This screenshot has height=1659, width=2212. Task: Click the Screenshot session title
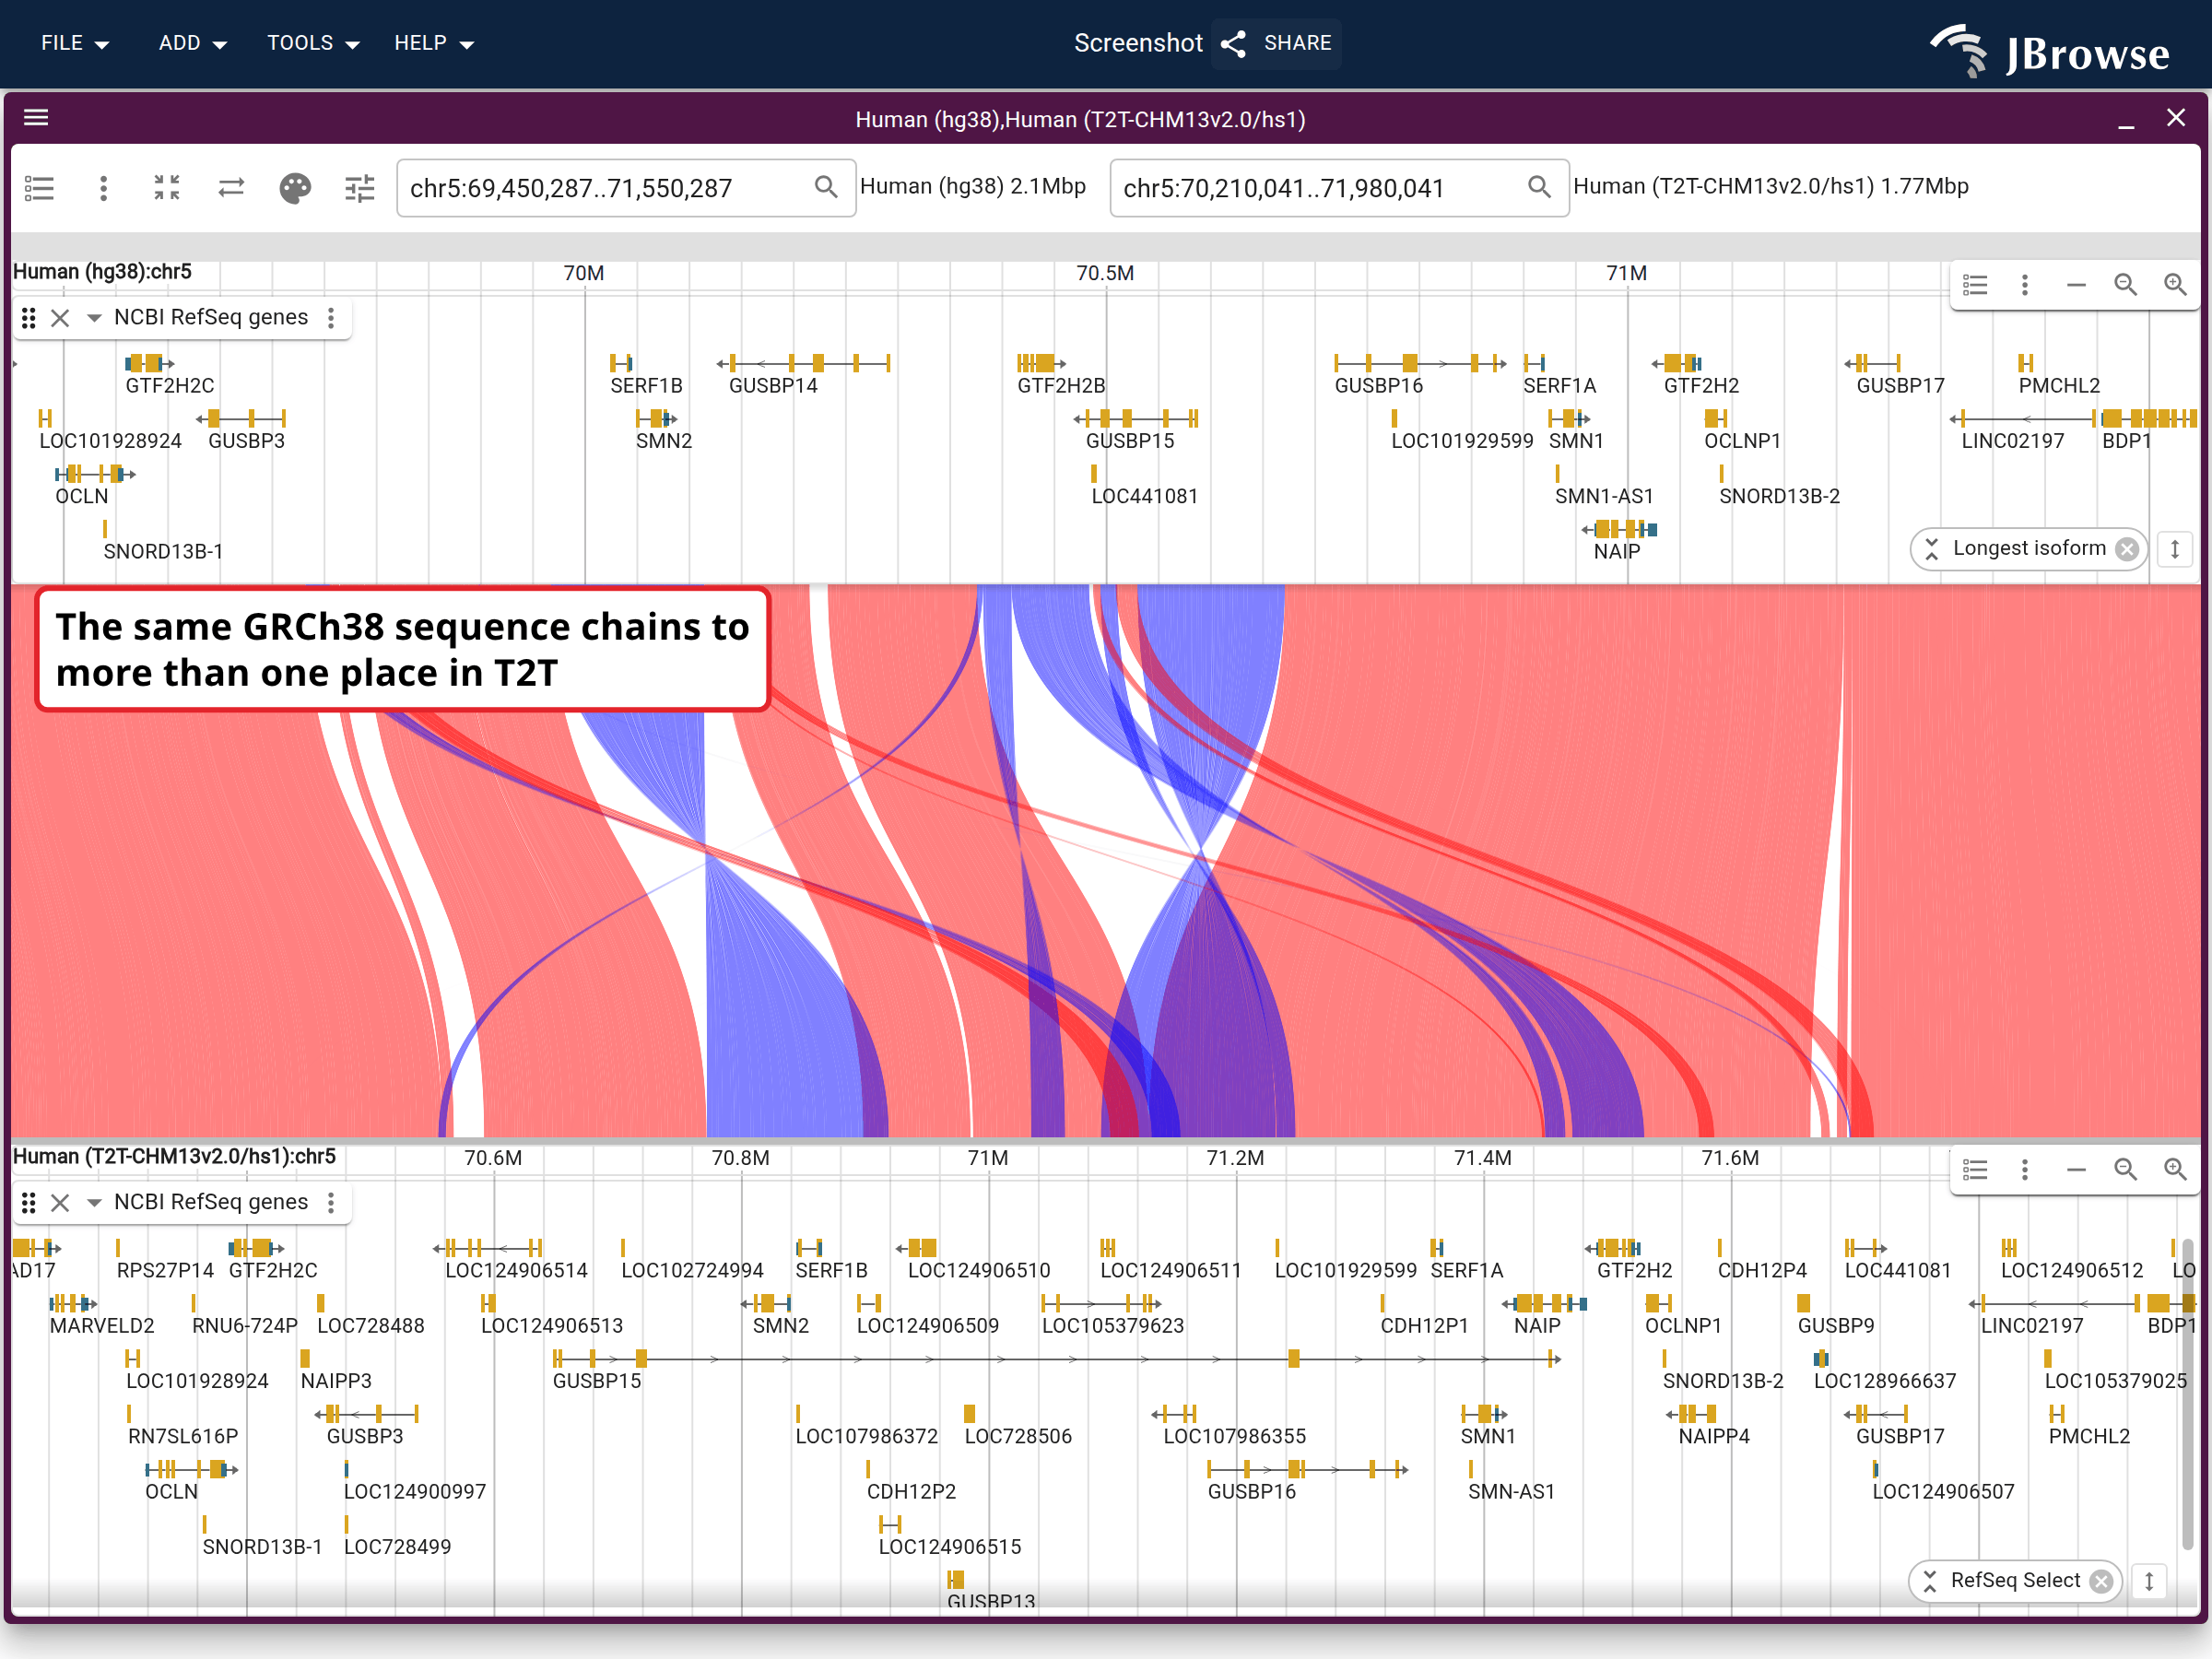(1138, 43)
